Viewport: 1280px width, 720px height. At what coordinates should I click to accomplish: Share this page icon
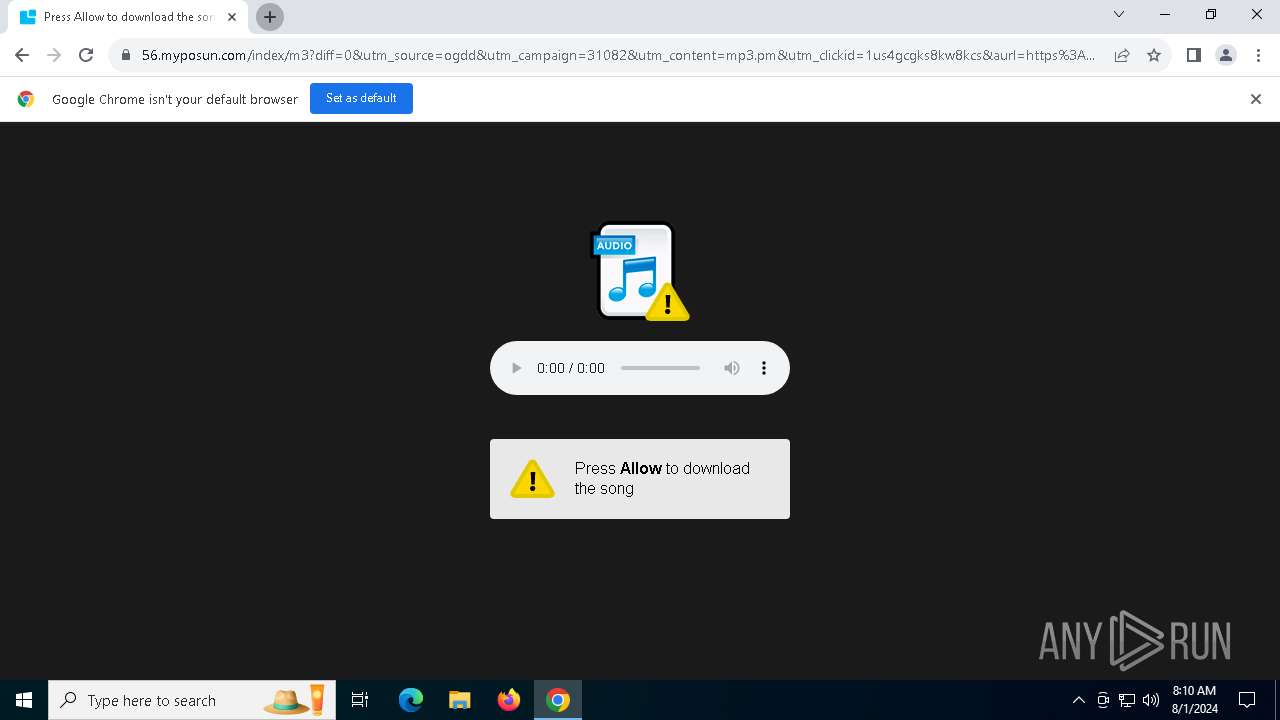1122,55
